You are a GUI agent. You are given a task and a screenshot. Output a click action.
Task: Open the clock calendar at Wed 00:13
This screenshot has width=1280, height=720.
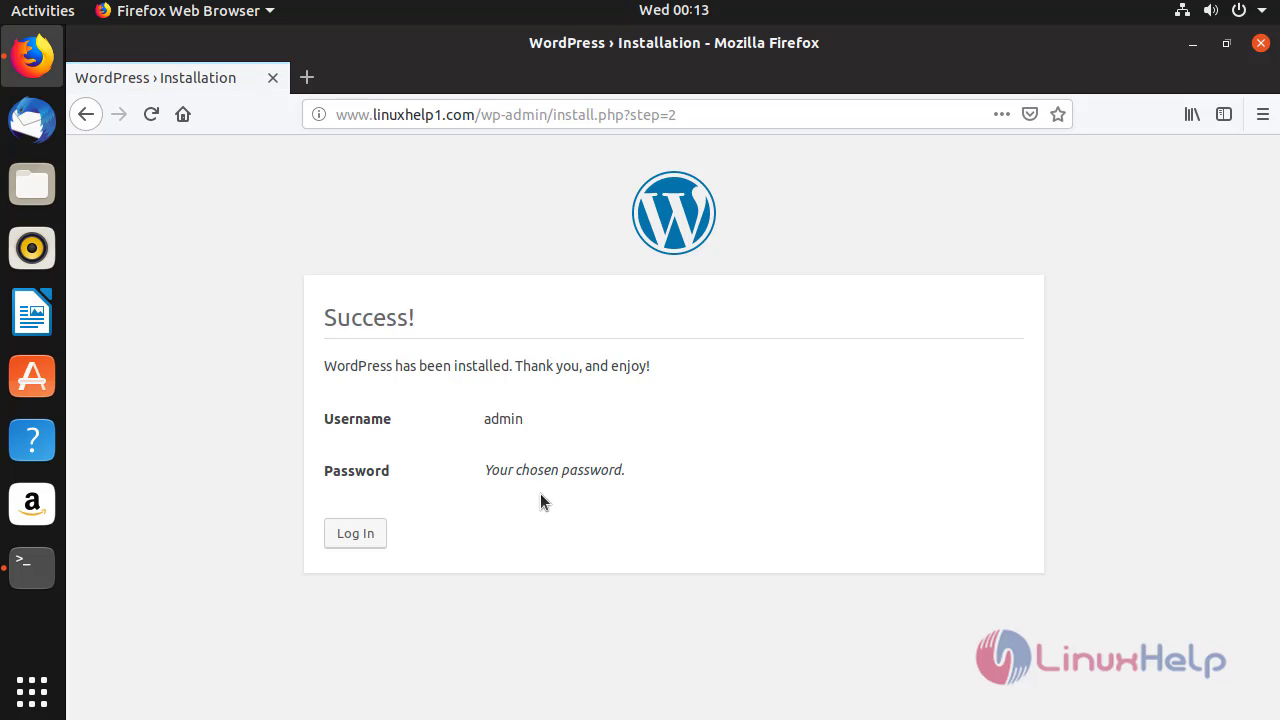[x=674, y=10]
